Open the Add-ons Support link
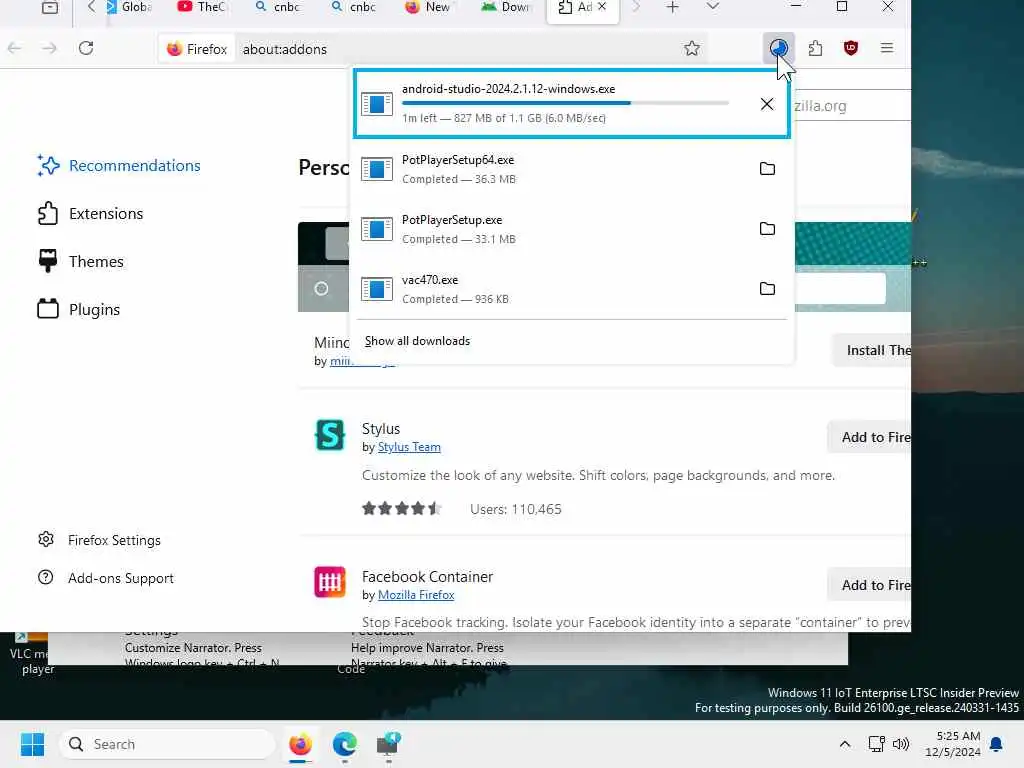This screenshot has width=1024, height=768. pyautogui.click(x=106, y=578)
